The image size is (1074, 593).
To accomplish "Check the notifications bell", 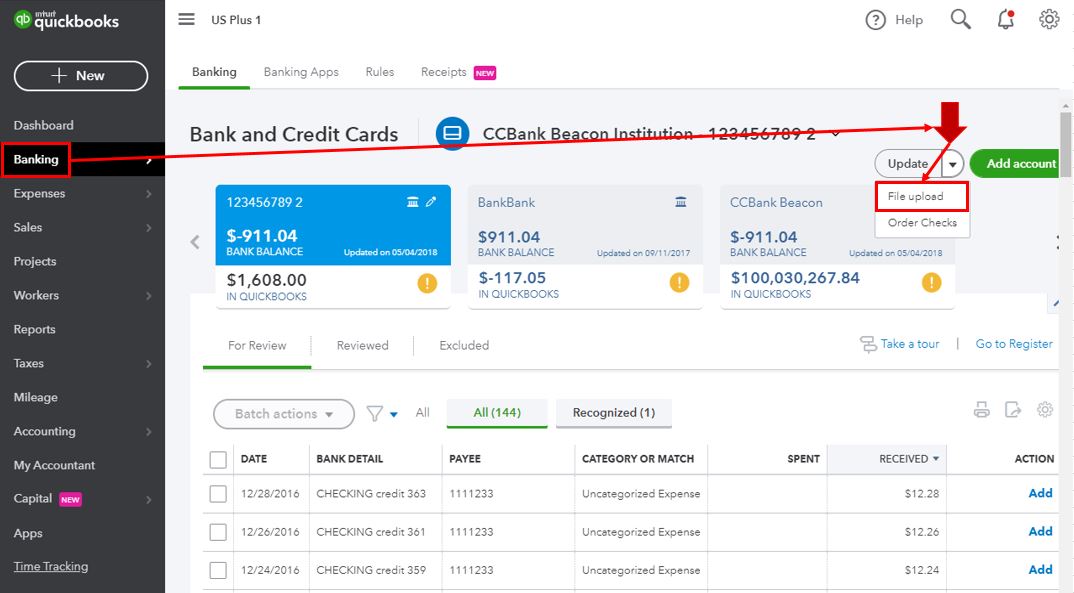I will pyautogui.click(x=1006, y=19).
